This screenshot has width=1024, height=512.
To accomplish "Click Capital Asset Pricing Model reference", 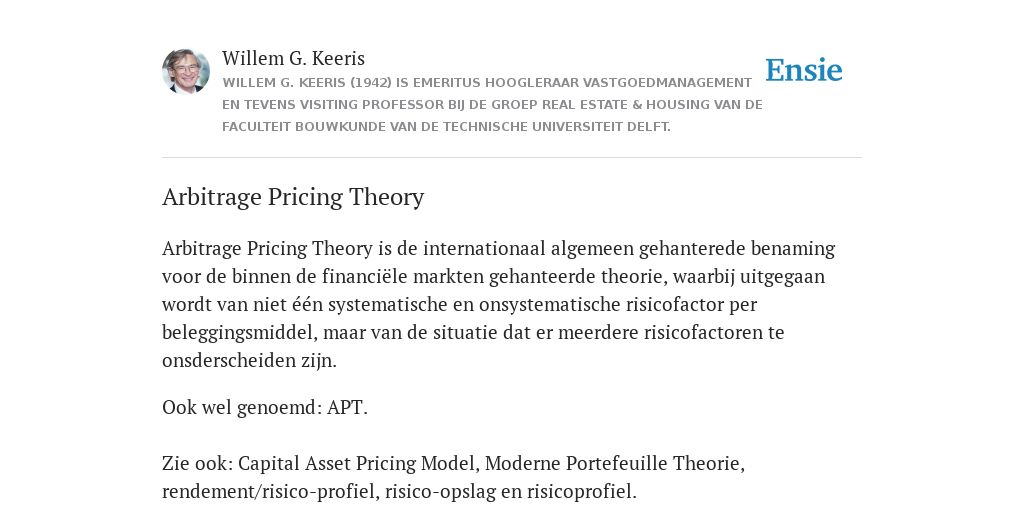I will coord(359,463).
